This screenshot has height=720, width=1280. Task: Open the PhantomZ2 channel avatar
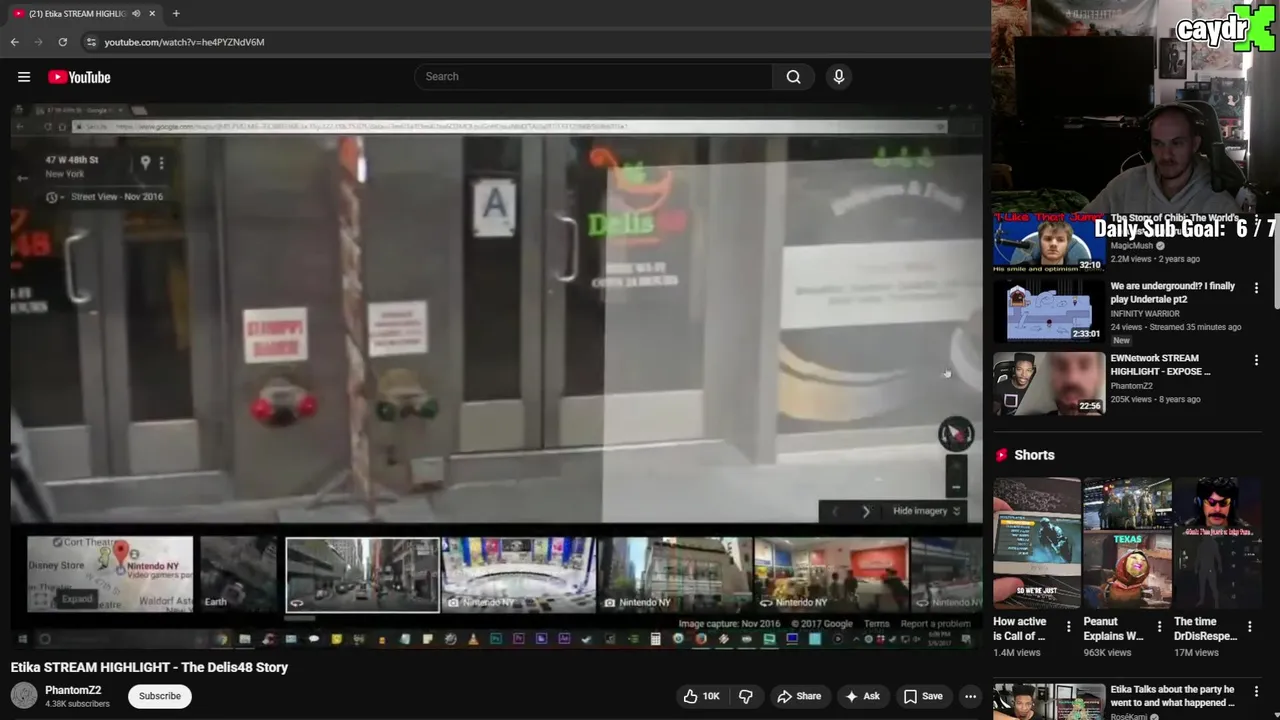click(24, 695)
